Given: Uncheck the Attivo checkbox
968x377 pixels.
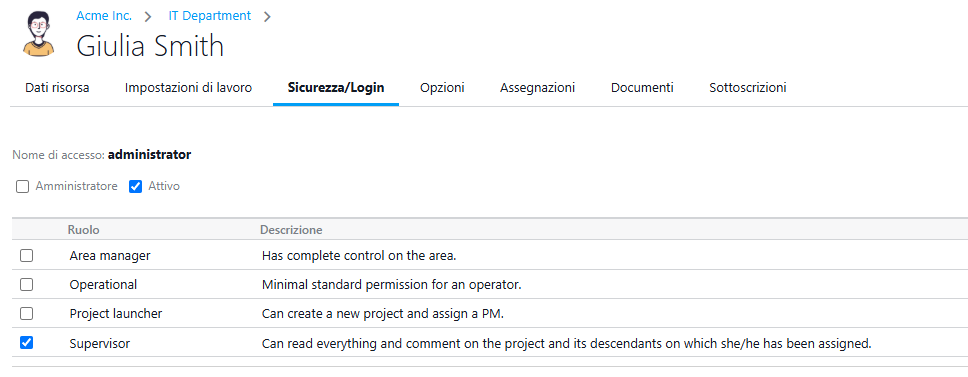Looking at the screenshot, I should 136,186.
